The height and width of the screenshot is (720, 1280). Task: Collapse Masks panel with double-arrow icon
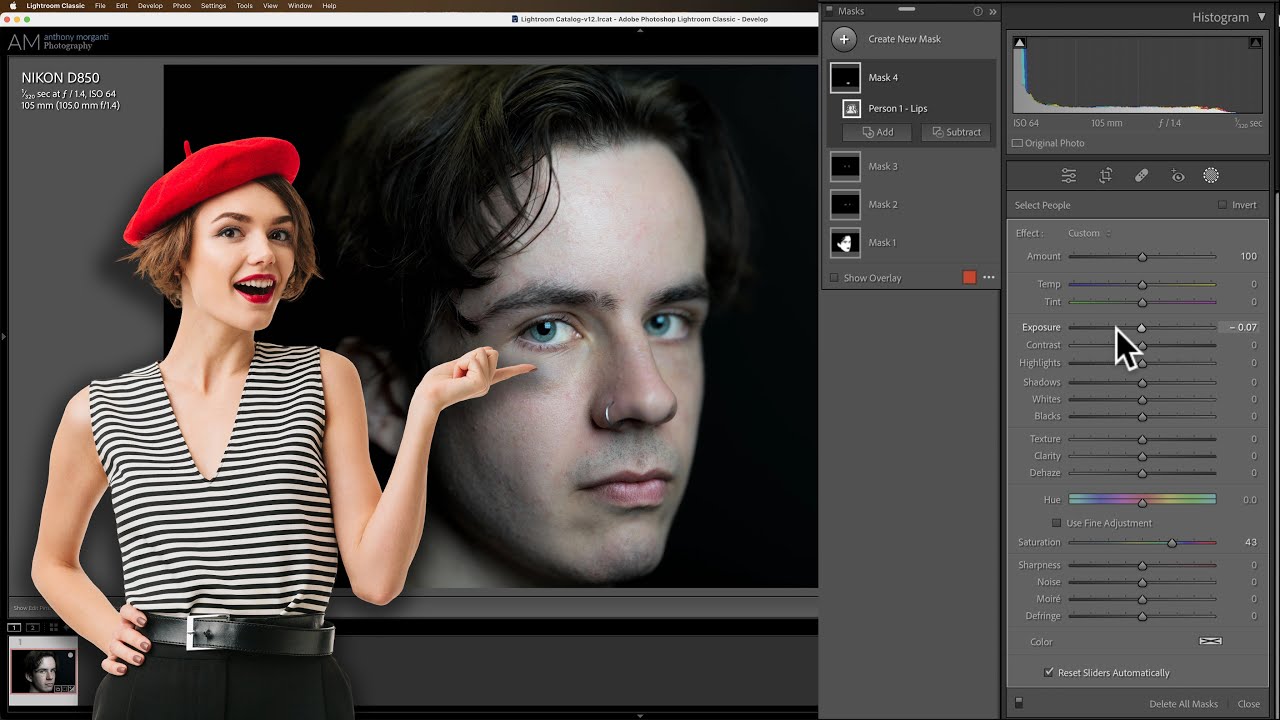point(993,12)
